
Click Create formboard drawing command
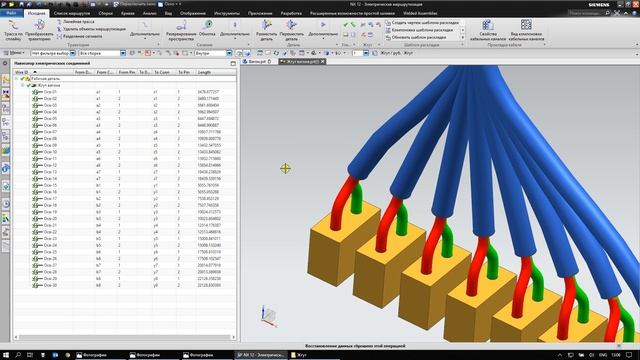pos(422,23)
